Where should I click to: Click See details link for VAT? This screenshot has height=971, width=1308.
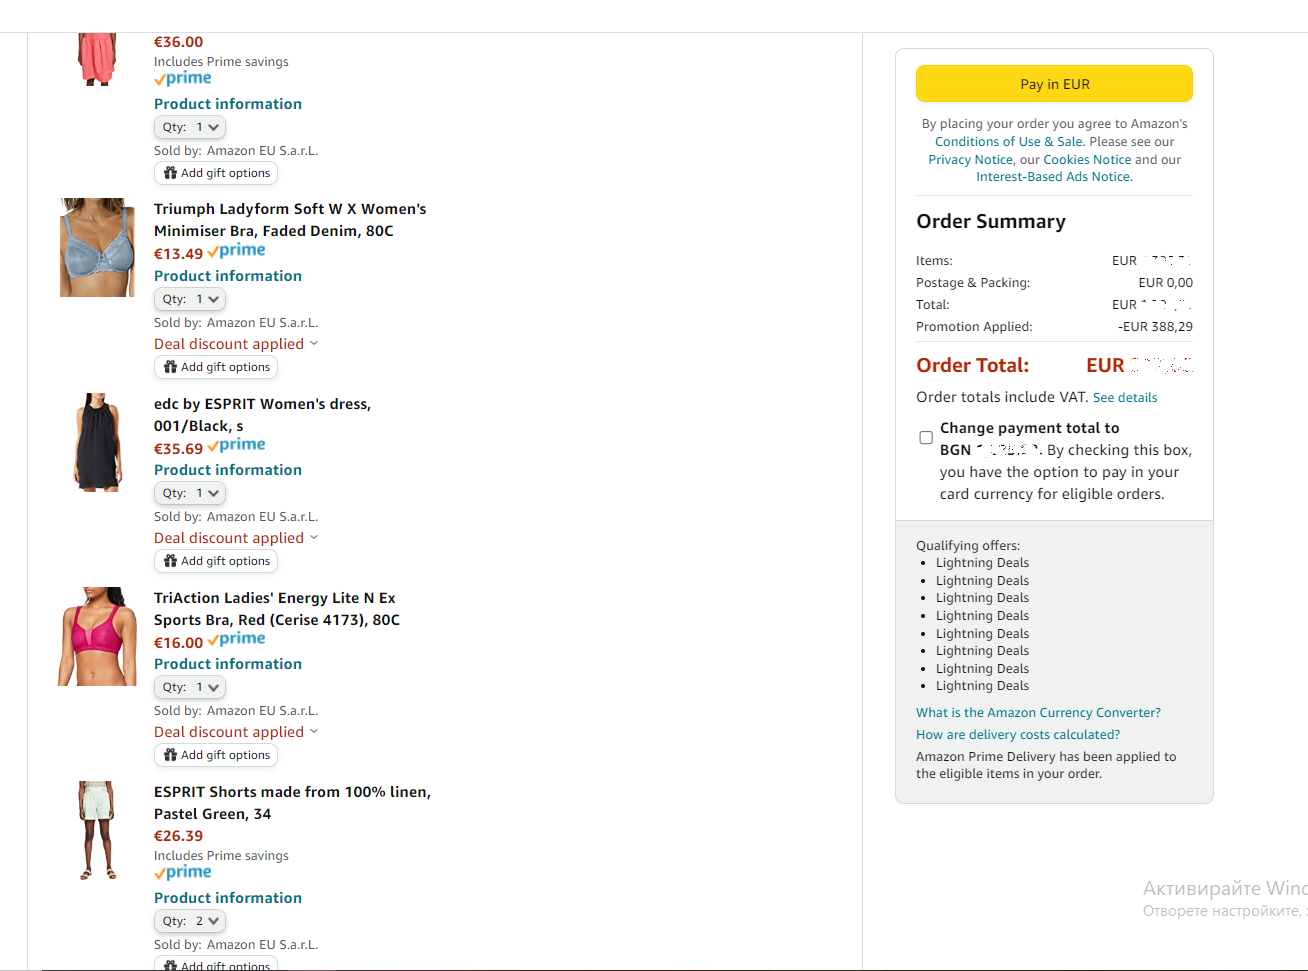(x=1125, y=398)
